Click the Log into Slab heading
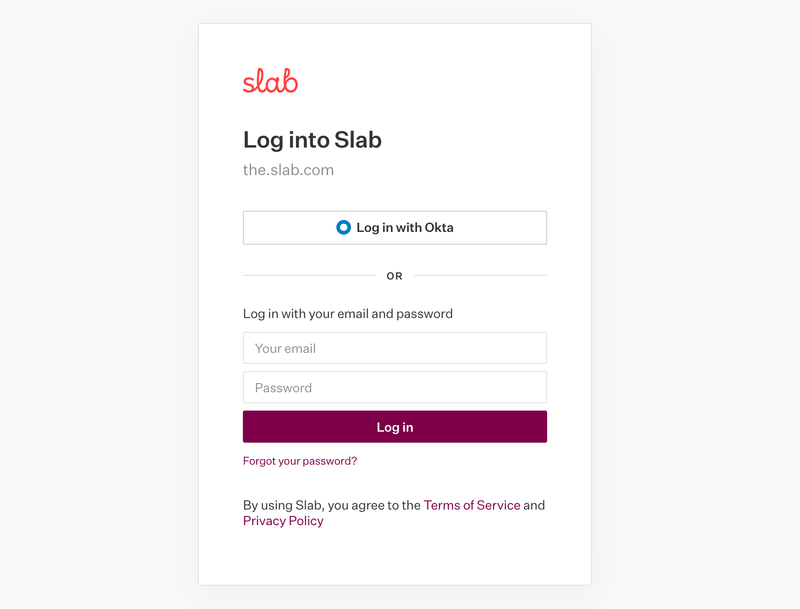 pos(312,140)
